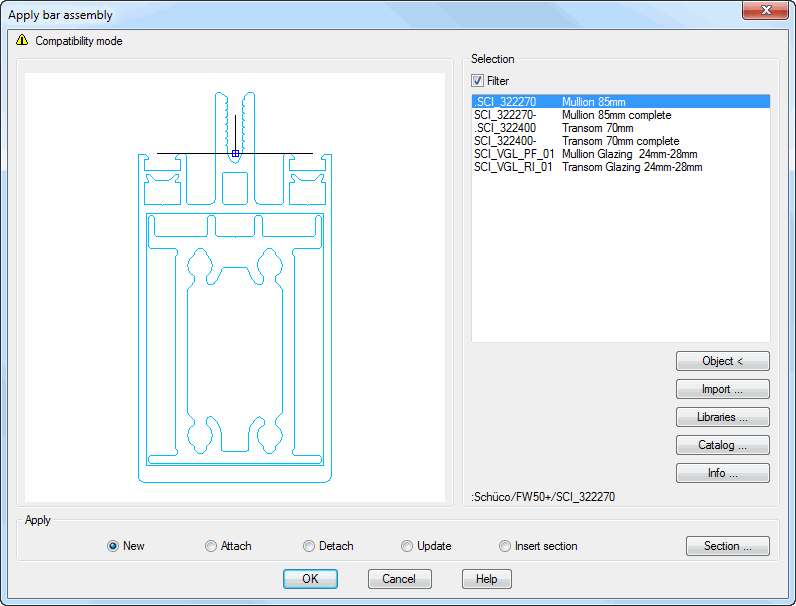Select the New radio option
This screenshot has width=796, height=606.
click(113, 546)
